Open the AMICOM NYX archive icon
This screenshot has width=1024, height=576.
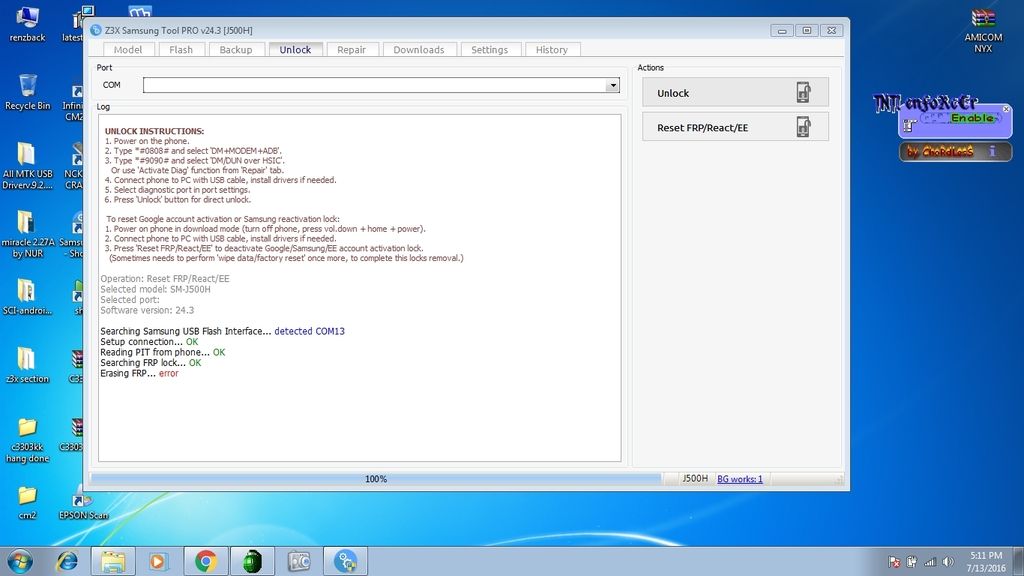[983, 20]
